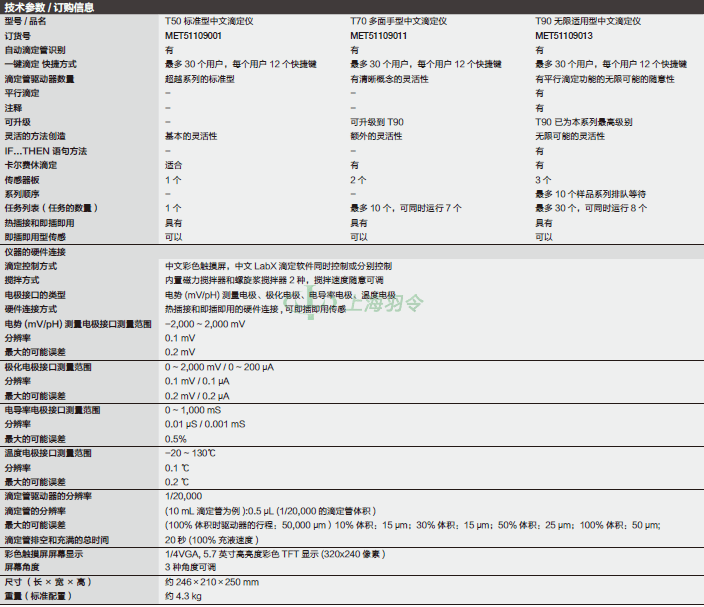Click '0.2 mV / 0.2 µA' value
Image resolution: width=704 pixels, height=607 pixels.
197,396
